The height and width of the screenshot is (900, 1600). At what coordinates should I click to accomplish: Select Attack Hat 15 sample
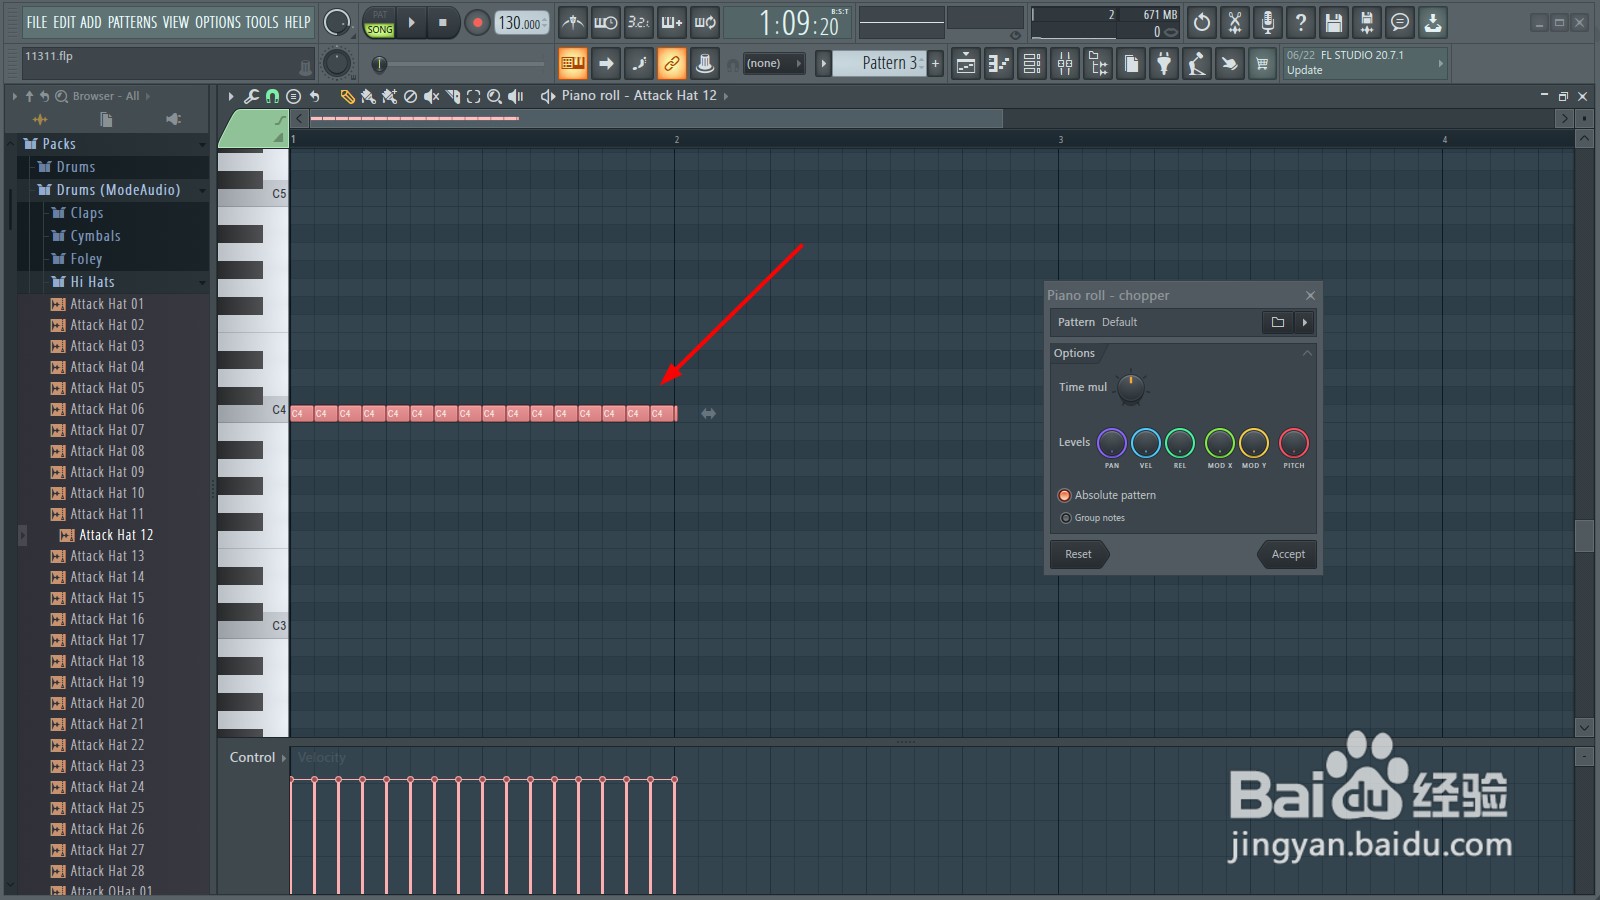[107, 598]
